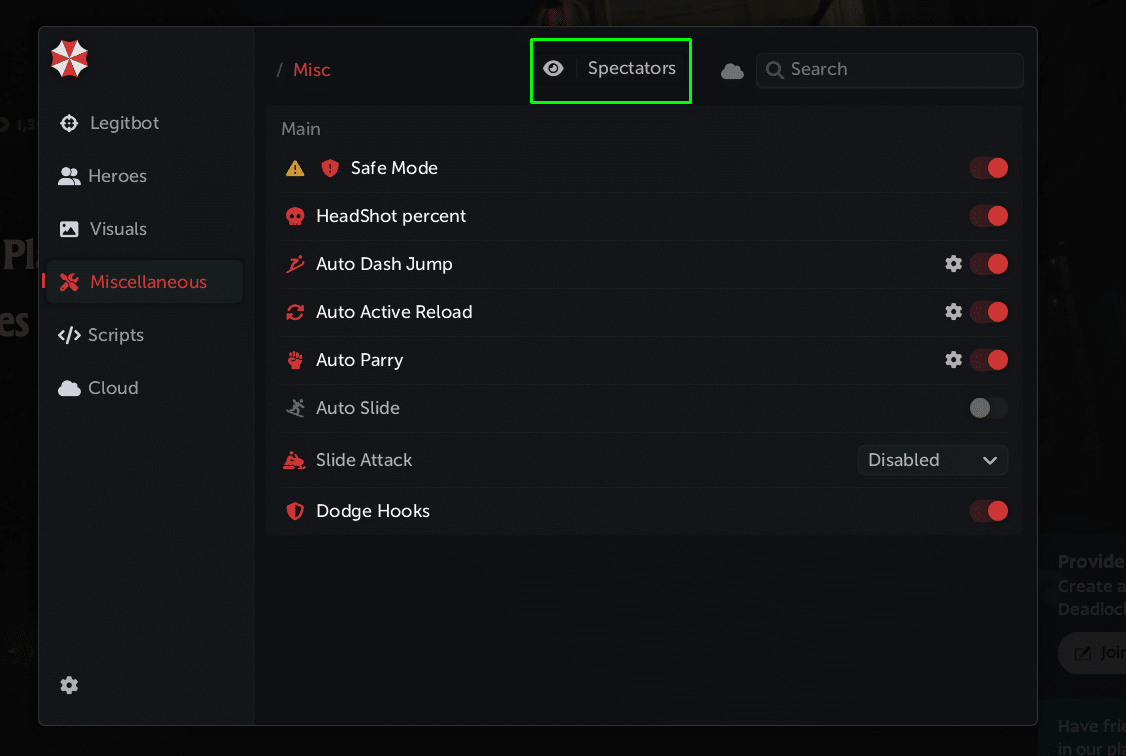Image resolution: width=1126 pixels, height=756 pixels.
Task: Open the bottom-left settings gear
Action: tap(69, 685)
